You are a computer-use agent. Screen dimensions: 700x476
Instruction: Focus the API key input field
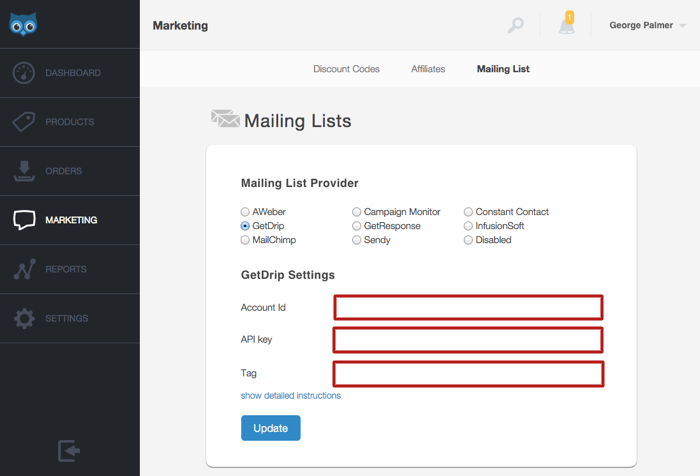468,340
